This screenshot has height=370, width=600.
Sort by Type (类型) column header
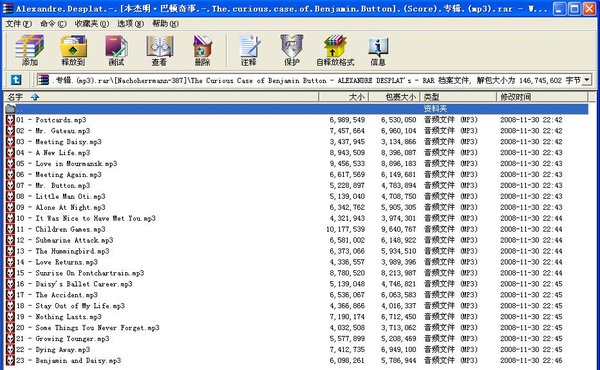point(458,97)
